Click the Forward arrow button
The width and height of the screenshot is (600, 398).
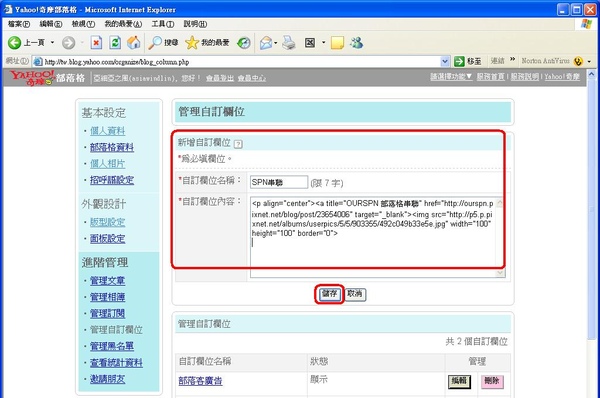tap(68, 42)
